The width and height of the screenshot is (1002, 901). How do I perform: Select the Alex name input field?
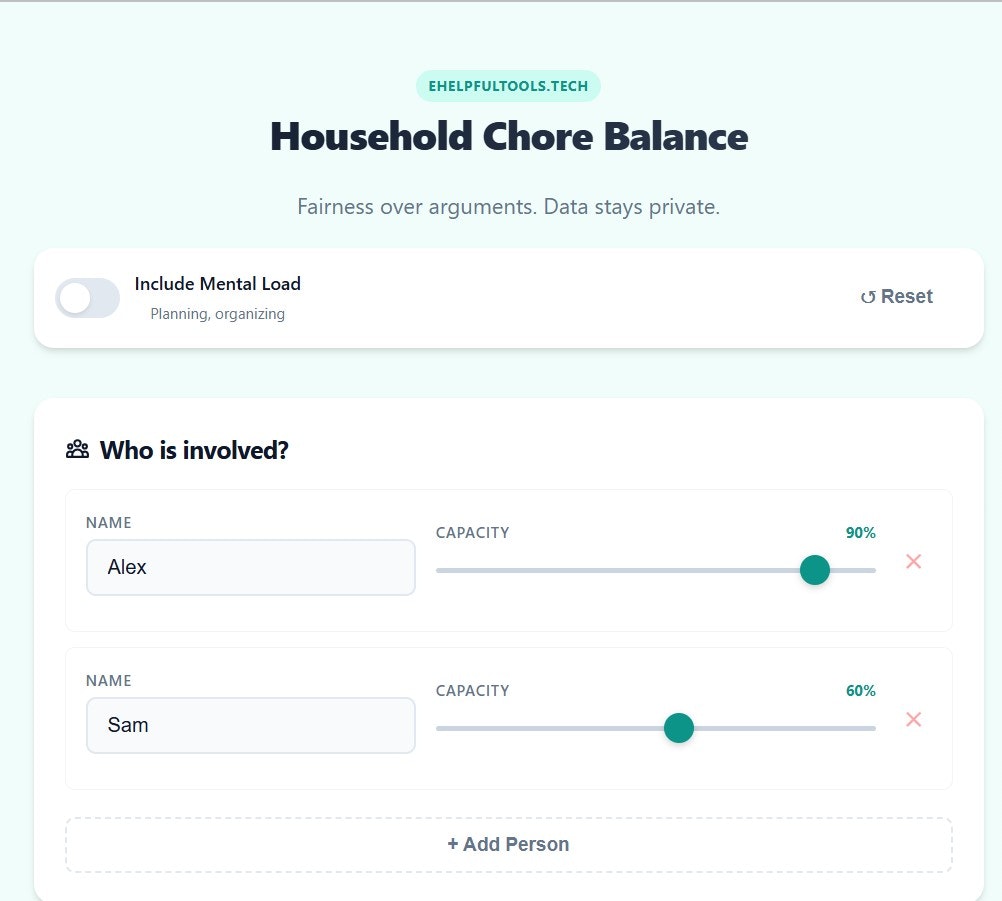pyautogui.click(x=250, y=567)
